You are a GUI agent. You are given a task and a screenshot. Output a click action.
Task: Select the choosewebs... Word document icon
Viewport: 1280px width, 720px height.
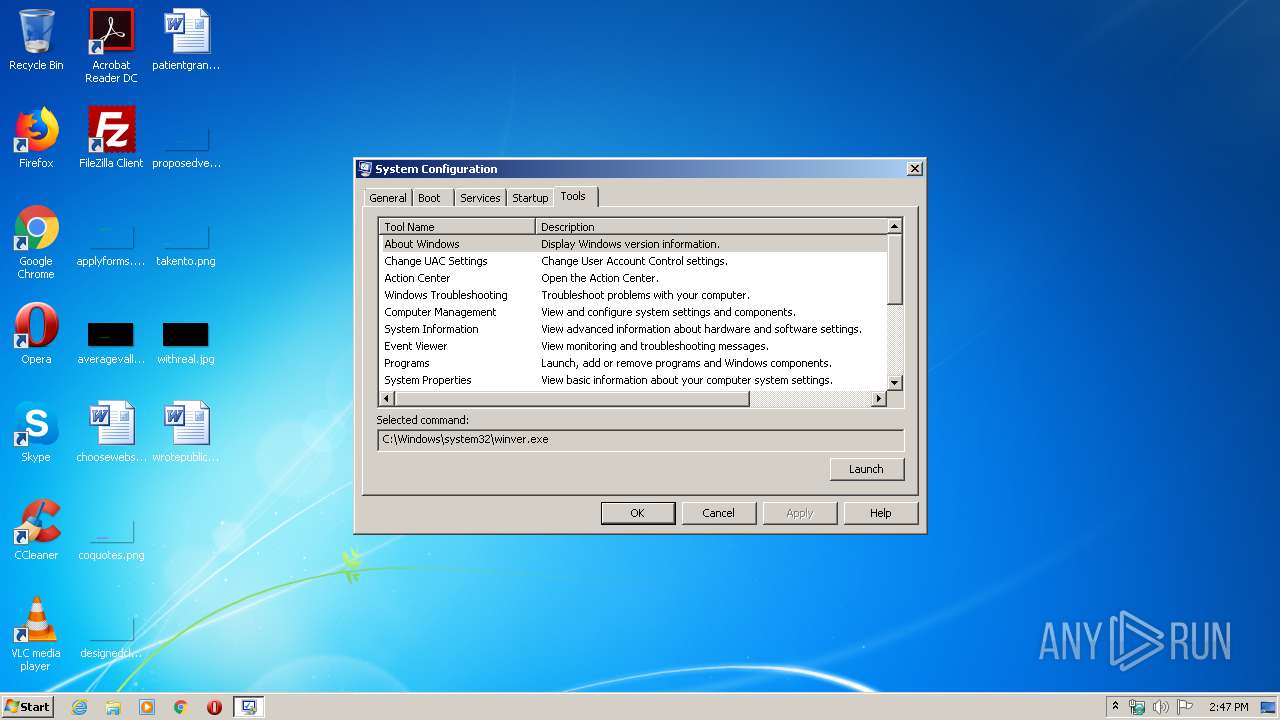point(111,432)
